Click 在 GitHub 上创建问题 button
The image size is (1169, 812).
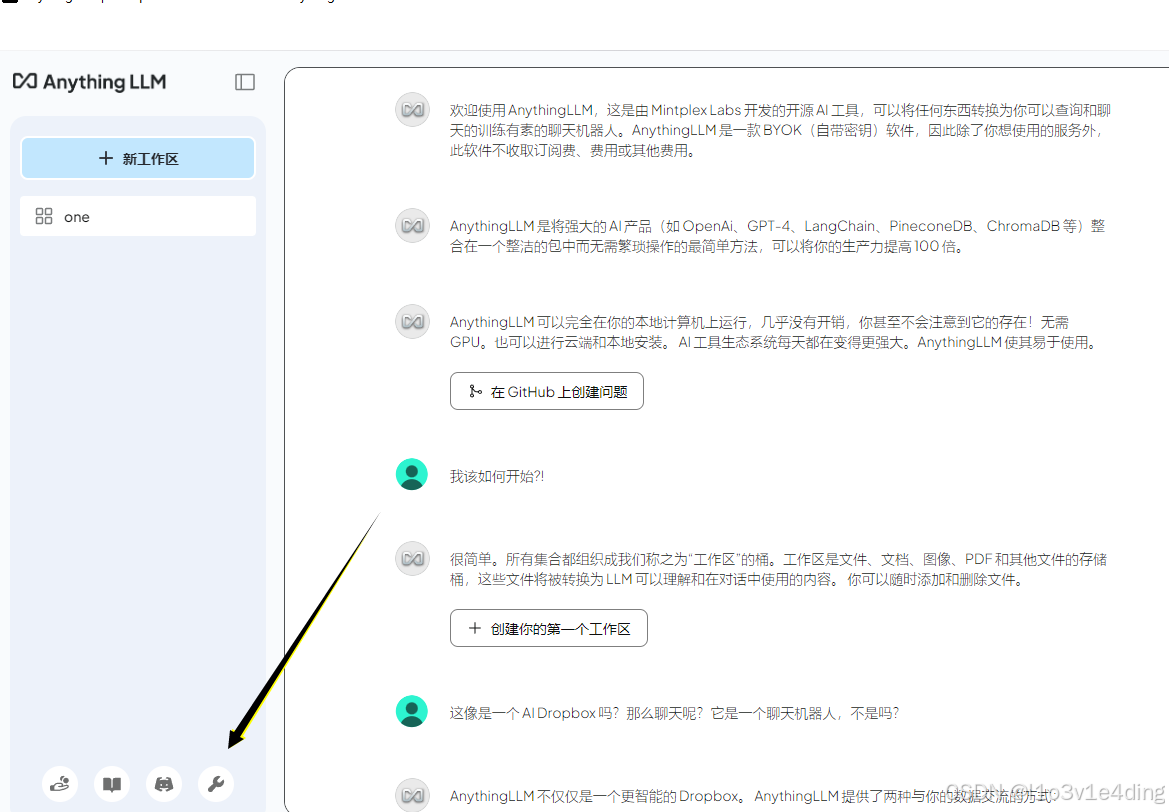pyautogui.click(x=546, y=391)
